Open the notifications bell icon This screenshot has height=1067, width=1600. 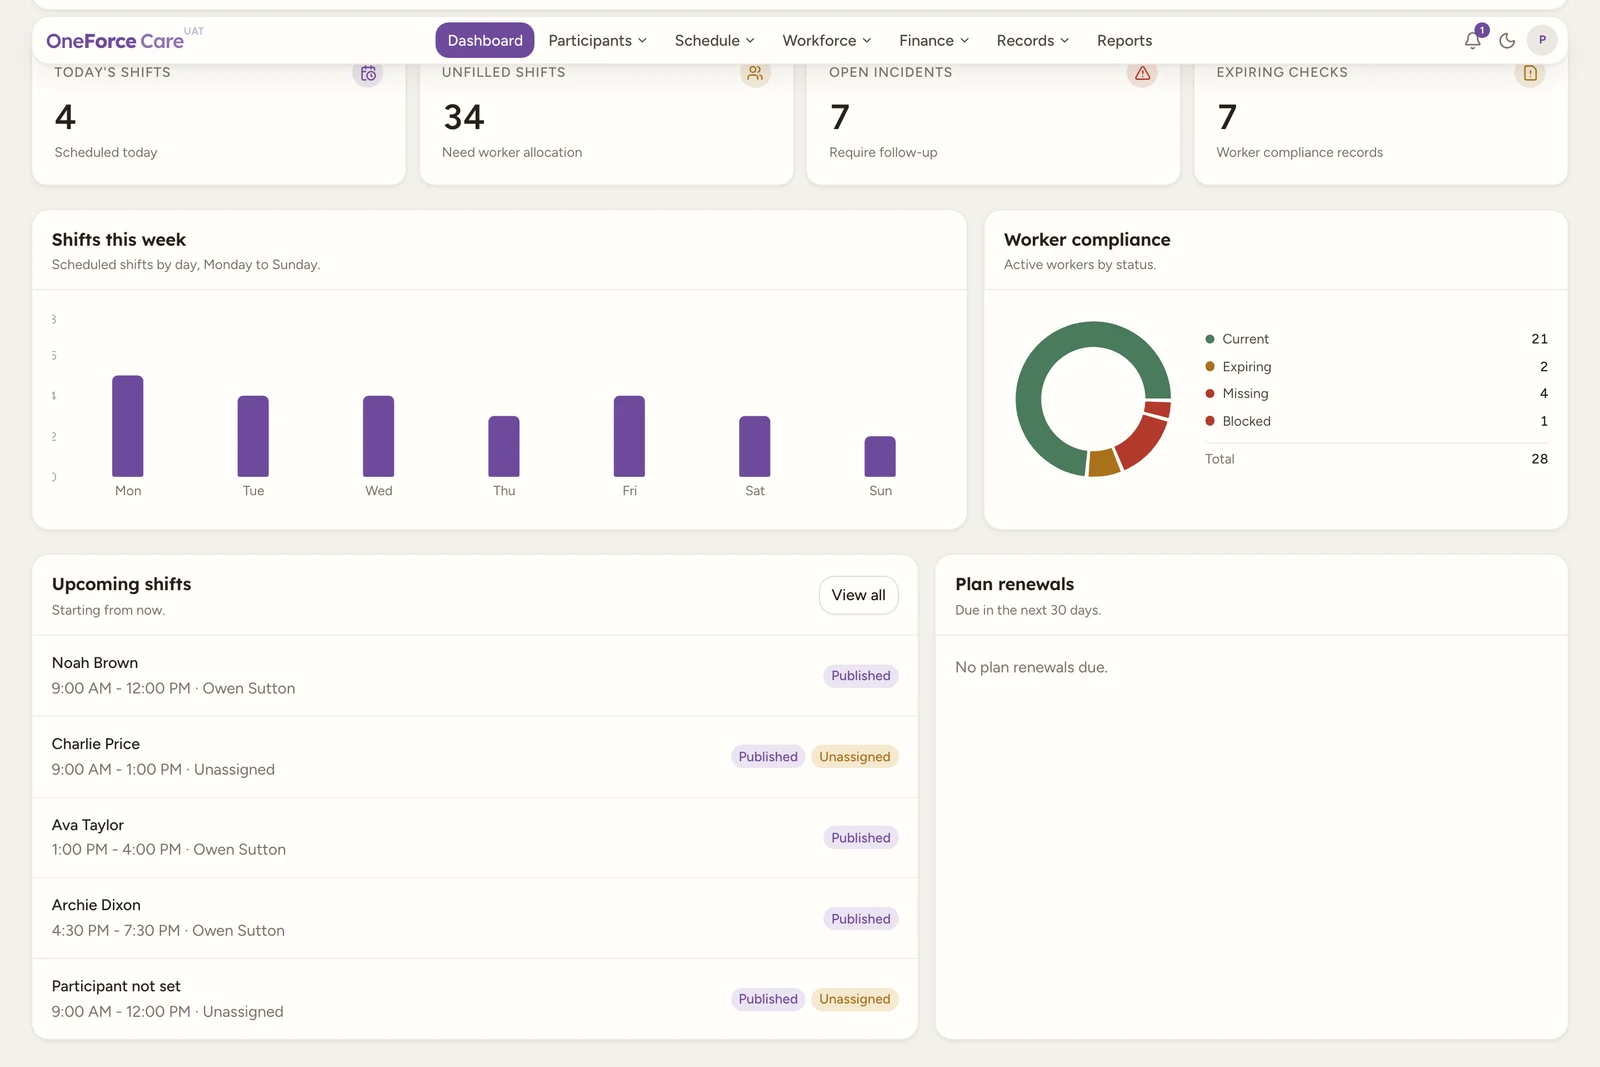click(1472, 40)
